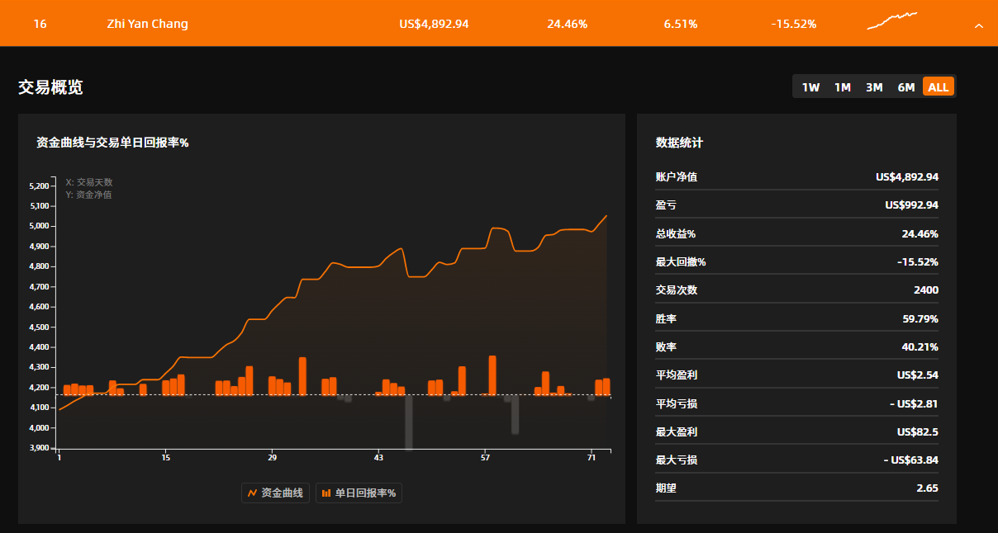The image size is (998, 534).
Task: Open trader name Zhi Yan Chang
Action: pos(147,24)
